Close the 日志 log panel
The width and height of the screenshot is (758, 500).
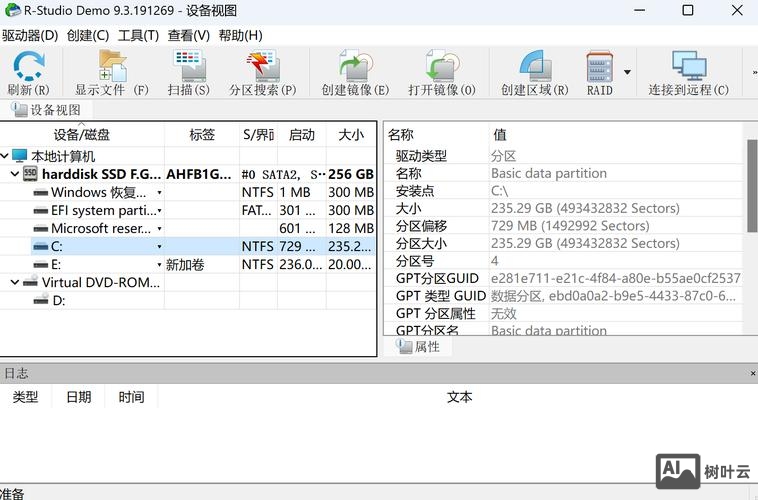point(753,373)
